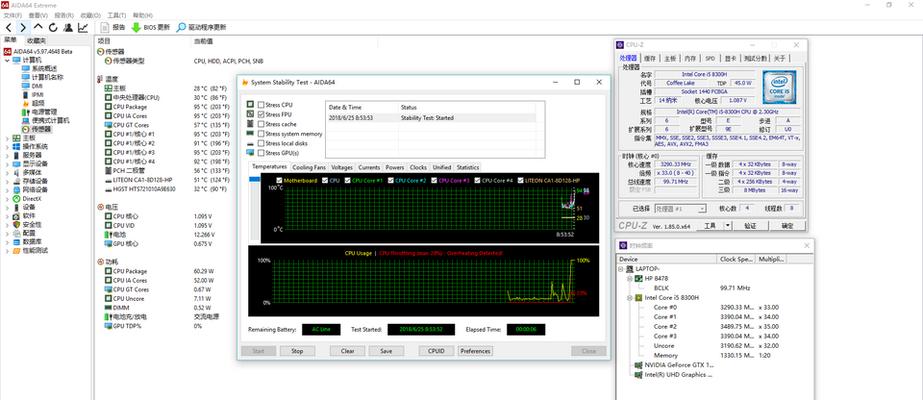The width and height of the screenshot is (923, 400).
Task: Select 便携式计算机 tree item
Action: coord(51,120)
